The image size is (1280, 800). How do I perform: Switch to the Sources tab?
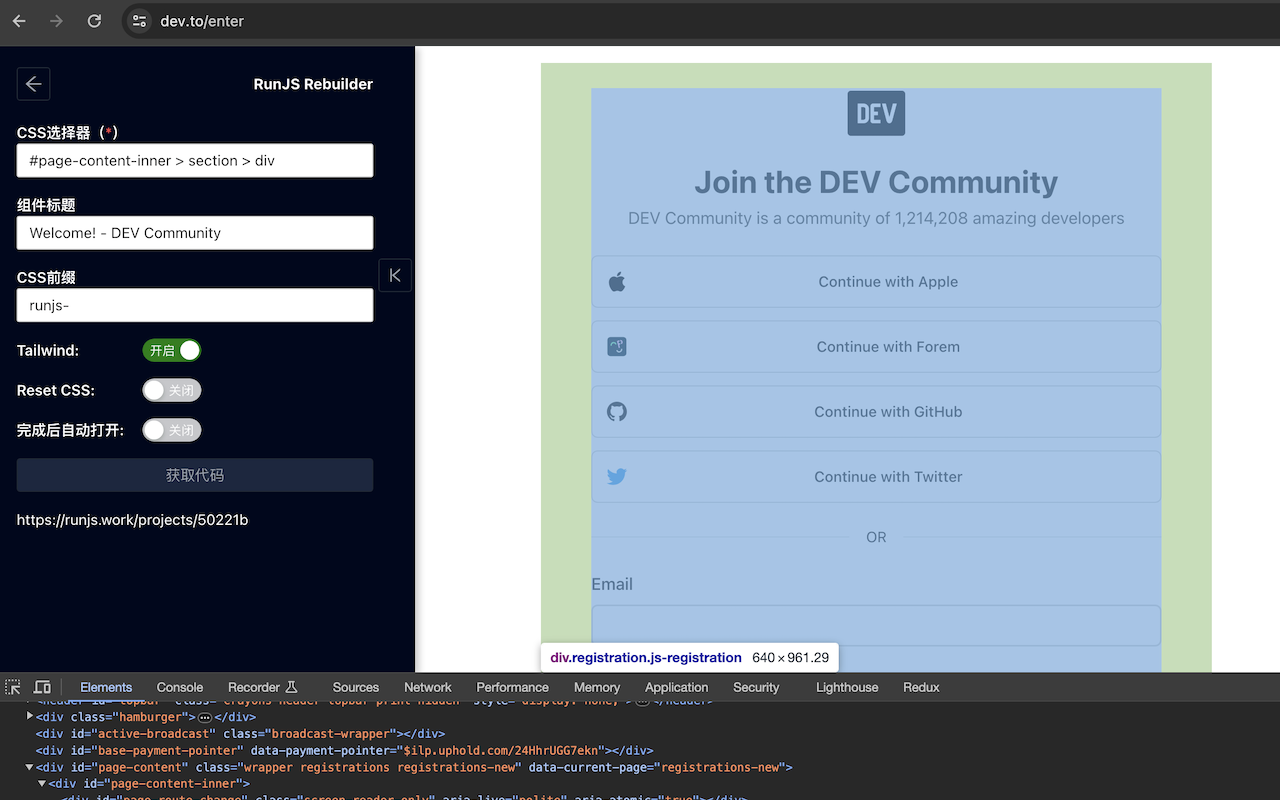point(356,687)
